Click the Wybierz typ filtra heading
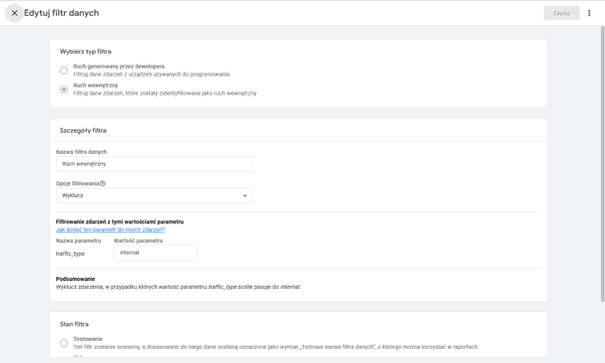Screen dimensions: 605x363 (85, 52)
